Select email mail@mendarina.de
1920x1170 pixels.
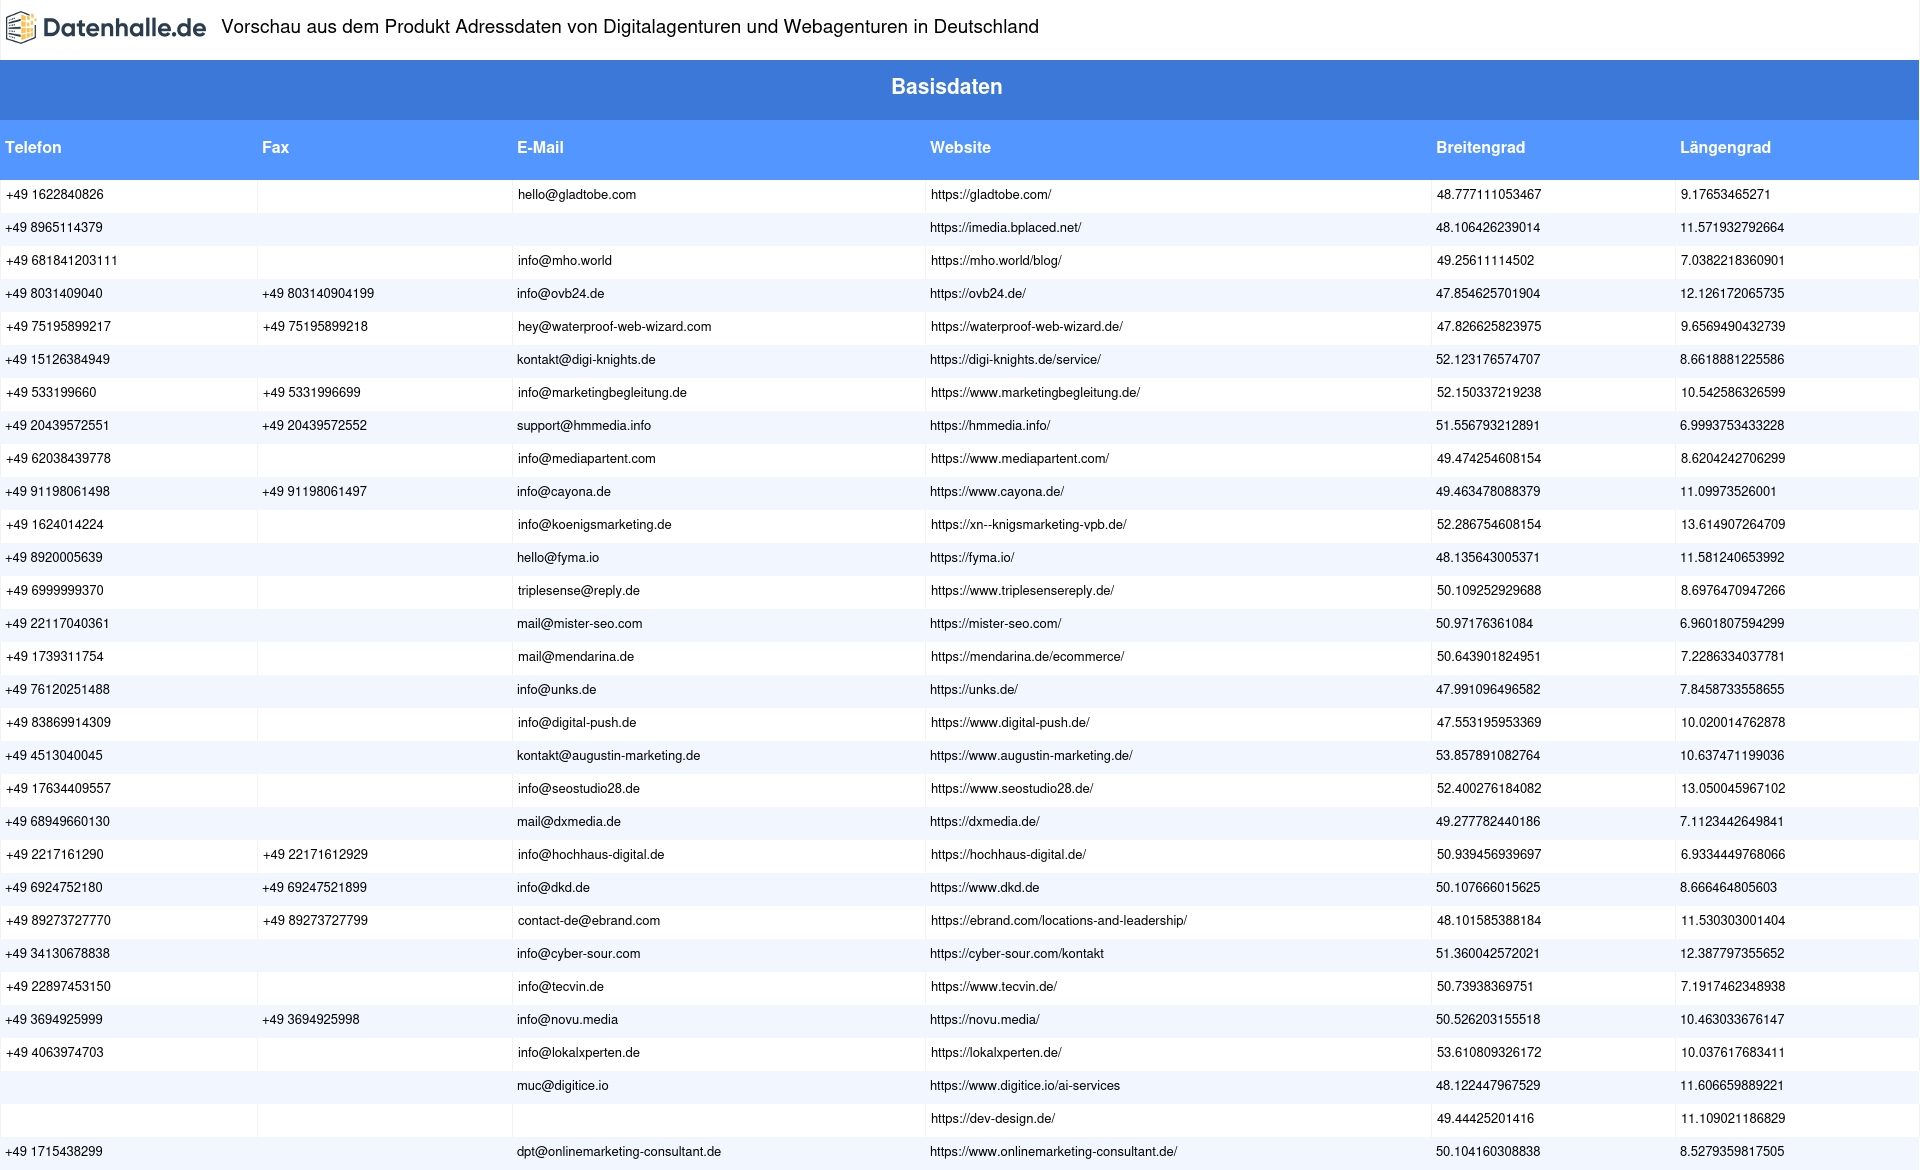click(x=576, y=657)
